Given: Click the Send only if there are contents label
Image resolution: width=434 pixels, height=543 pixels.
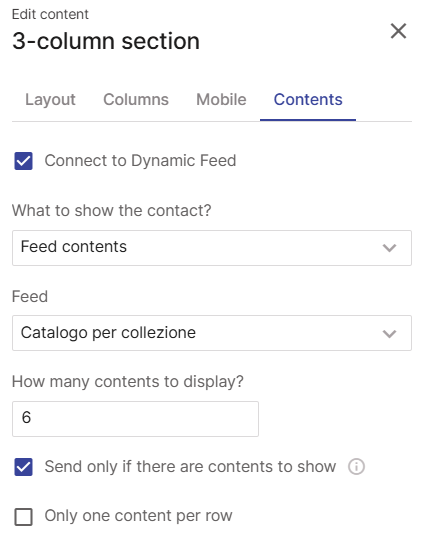Looking at the screenshot, I should coord(190,466).
